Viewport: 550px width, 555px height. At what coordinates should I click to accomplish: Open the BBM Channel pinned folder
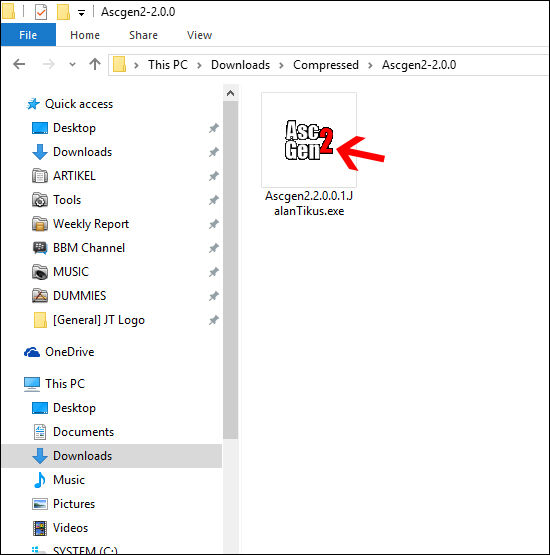tap(89, 248)
